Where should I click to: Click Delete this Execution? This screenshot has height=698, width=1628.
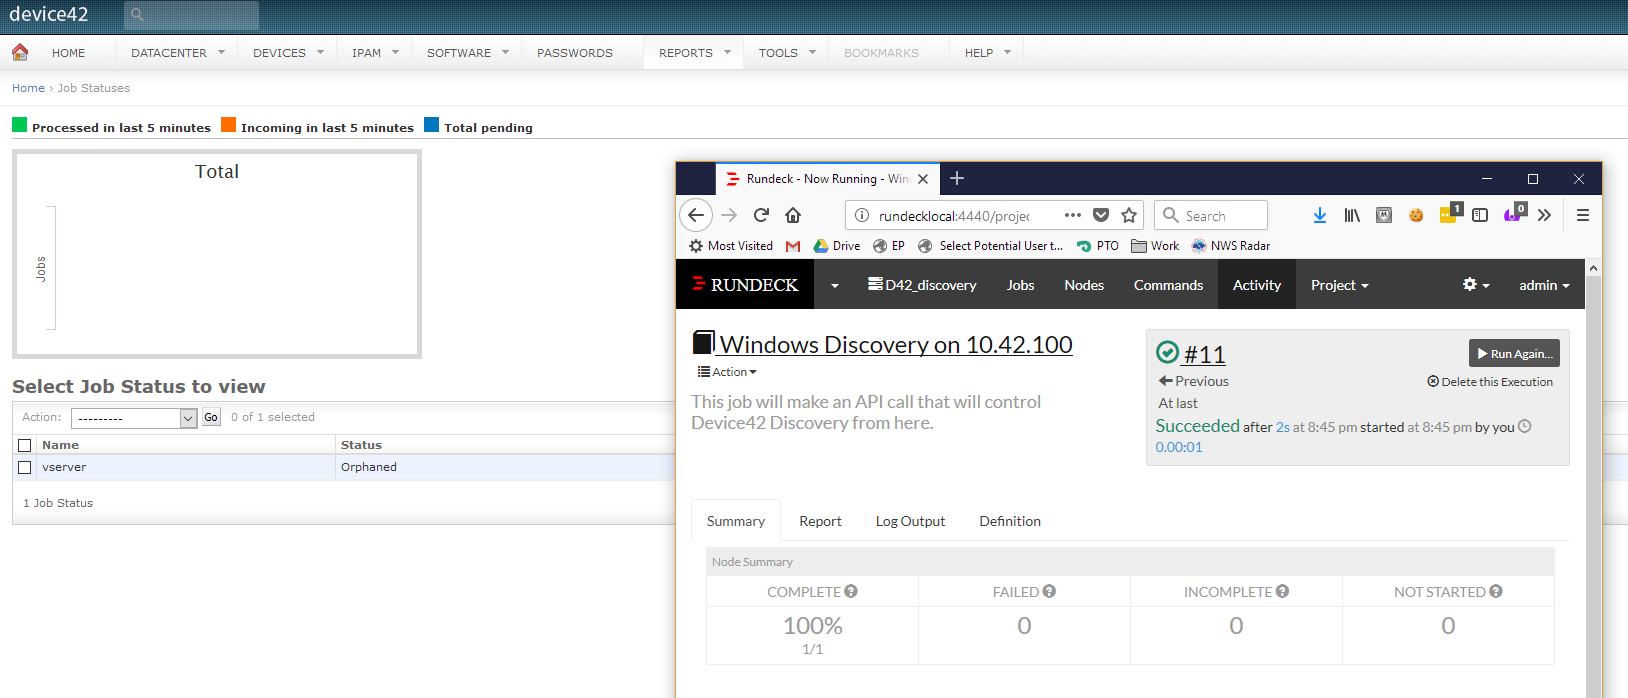coord(1490,382)
